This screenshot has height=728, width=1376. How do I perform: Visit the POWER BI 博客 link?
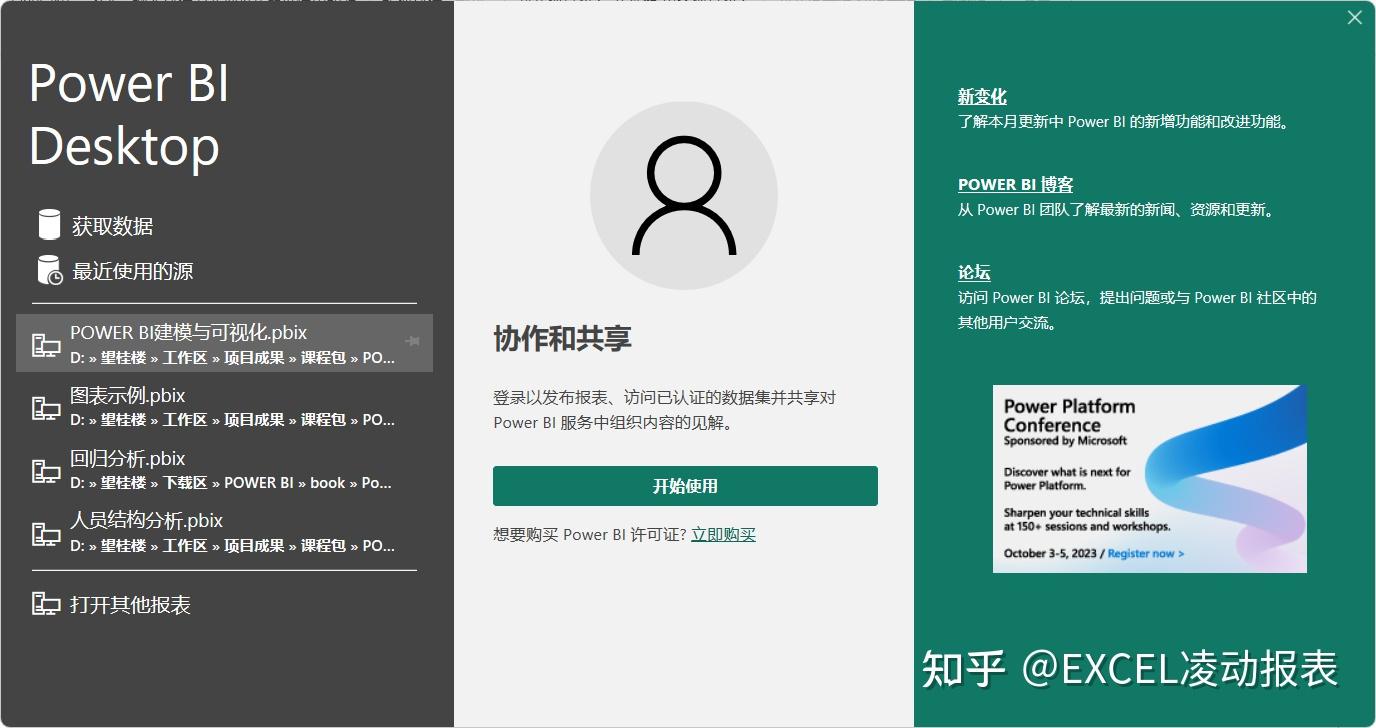click(1015, 185)
